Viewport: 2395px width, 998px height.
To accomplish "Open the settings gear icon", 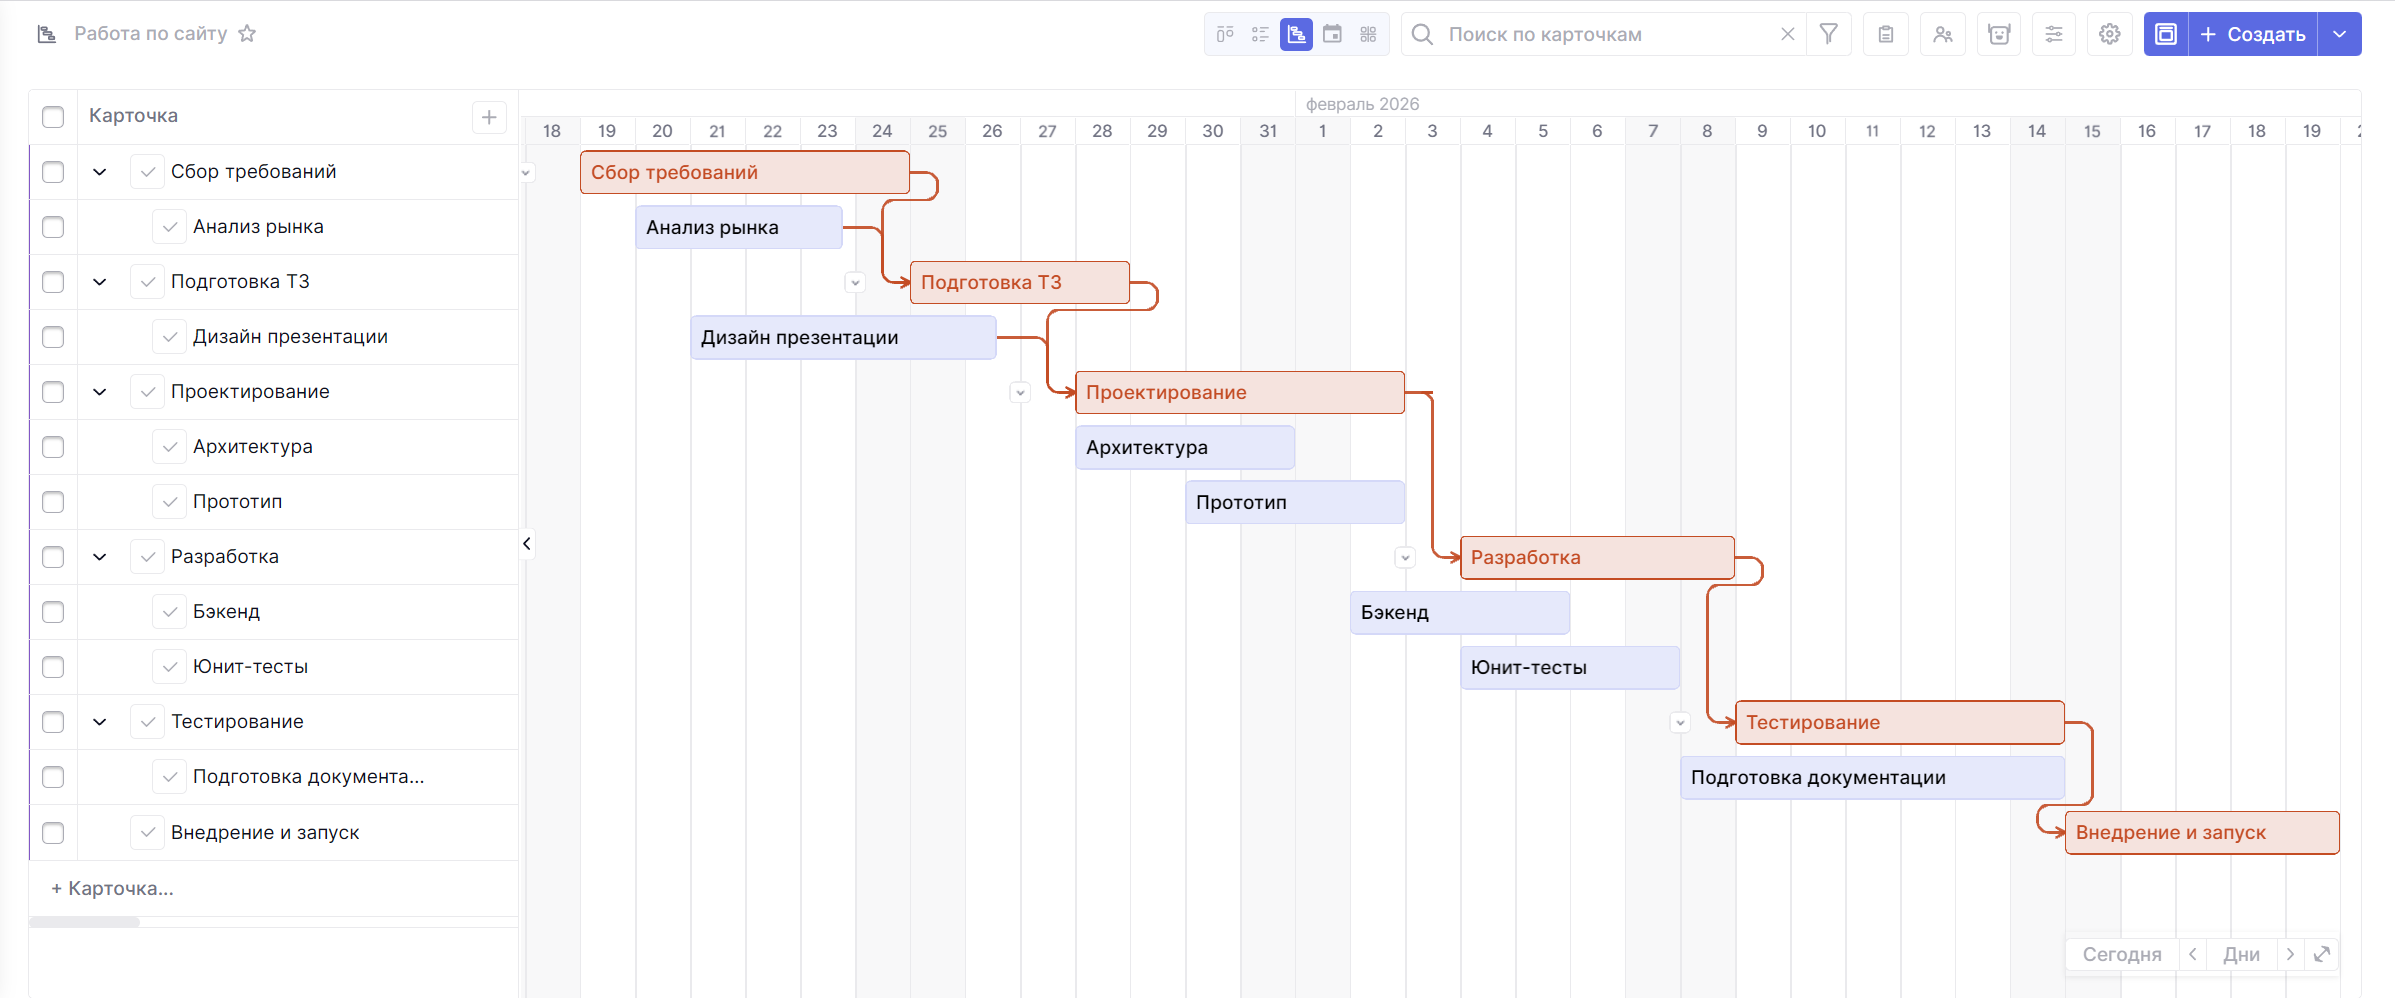I will pos(2109,34).
